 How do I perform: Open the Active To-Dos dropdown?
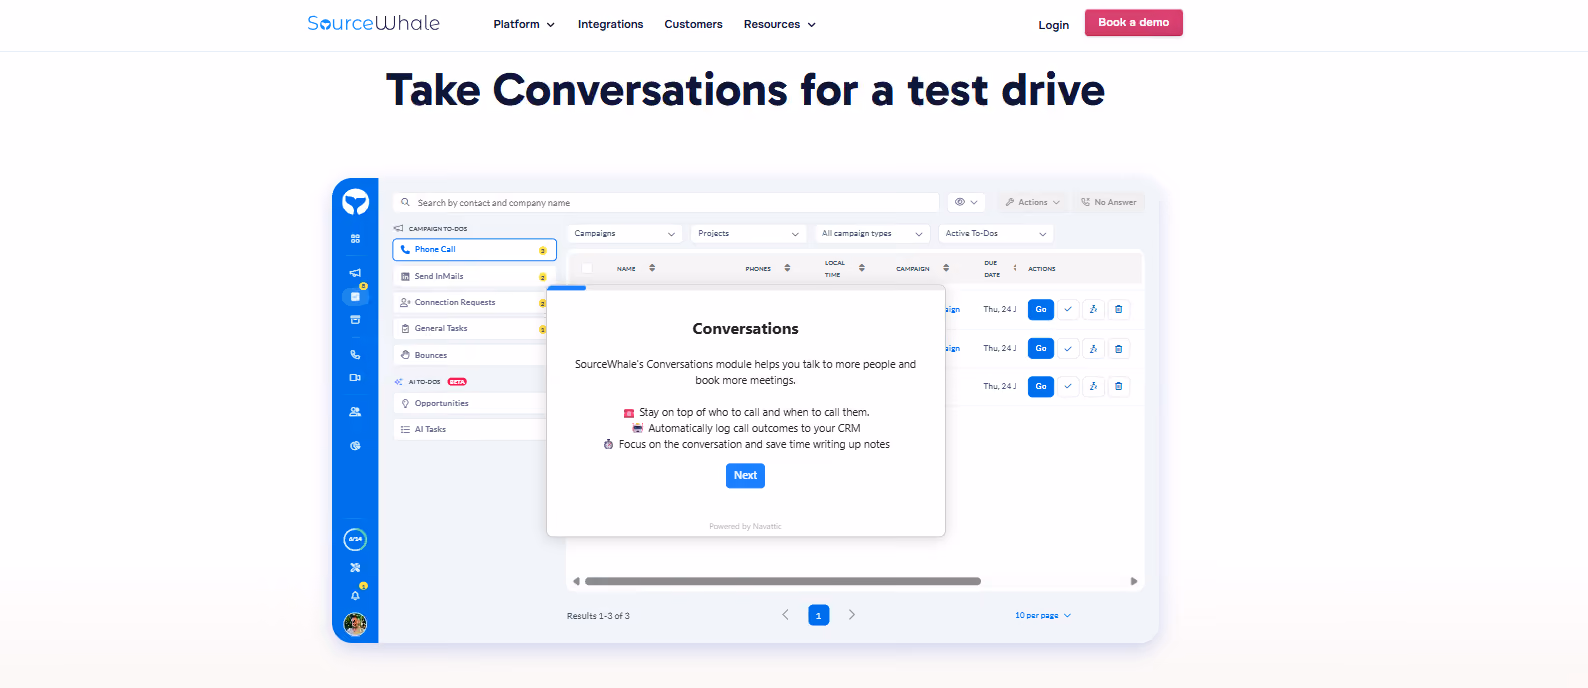point(996,233)
